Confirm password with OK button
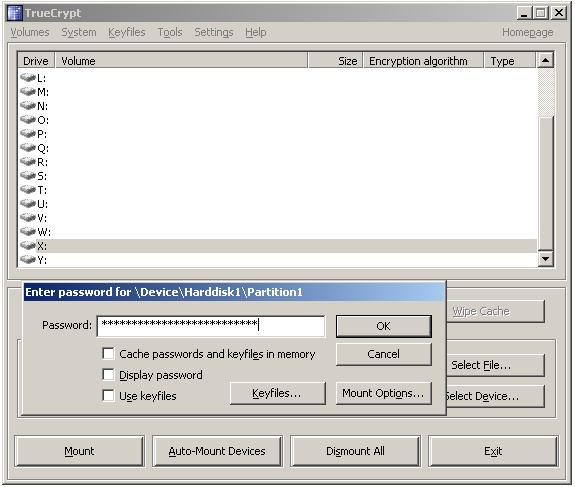 point(384,326)
